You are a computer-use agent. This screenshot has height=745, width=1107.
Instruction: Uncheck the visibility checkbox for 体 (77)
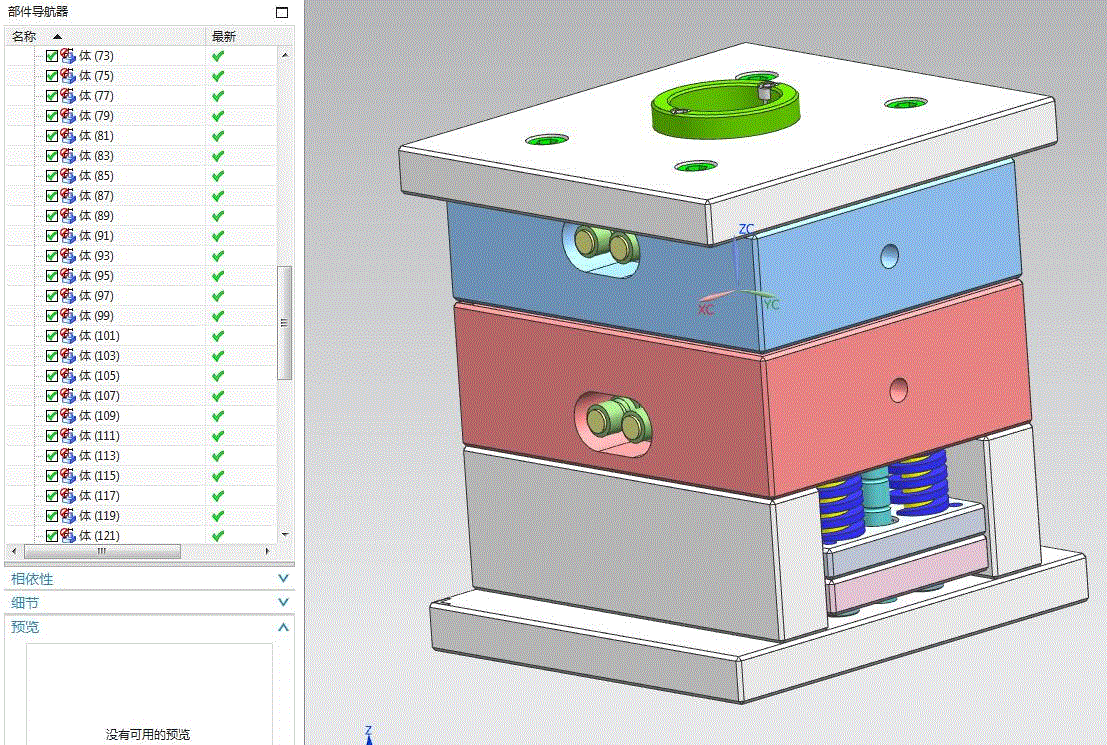coord(52,96)
